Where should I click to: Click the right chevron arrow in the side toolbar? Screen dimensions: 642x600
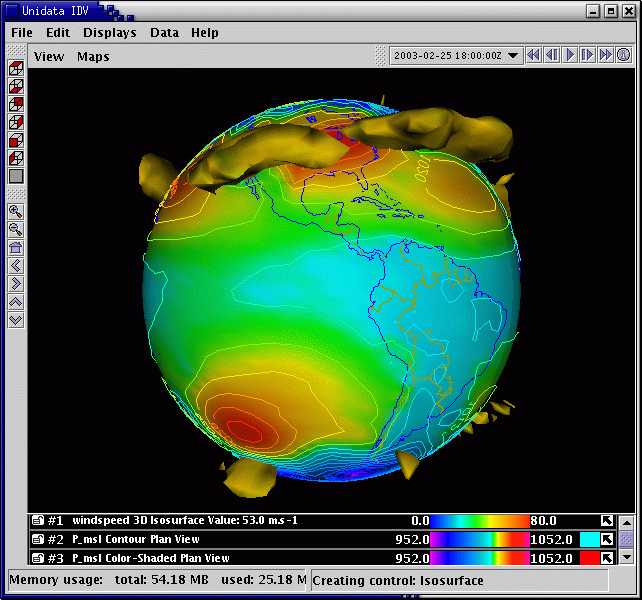15,283
